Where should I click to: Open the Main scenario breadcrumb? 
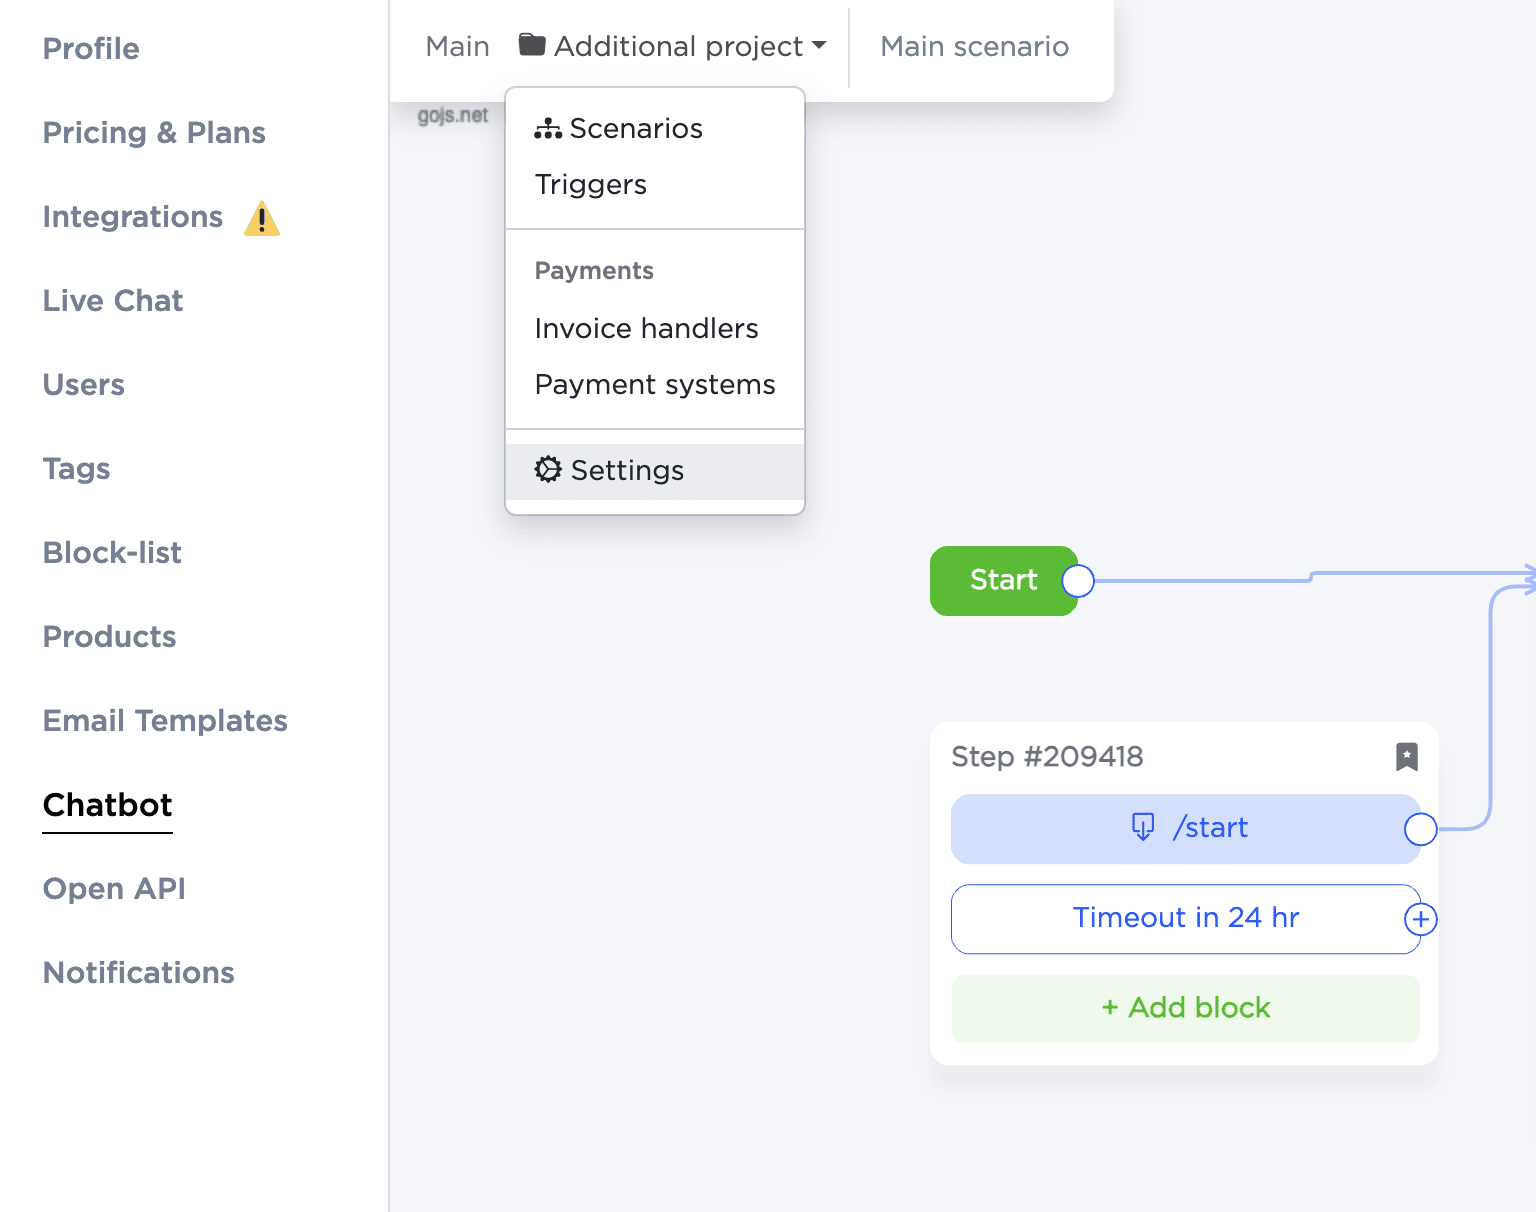click(x=974, y=47)
